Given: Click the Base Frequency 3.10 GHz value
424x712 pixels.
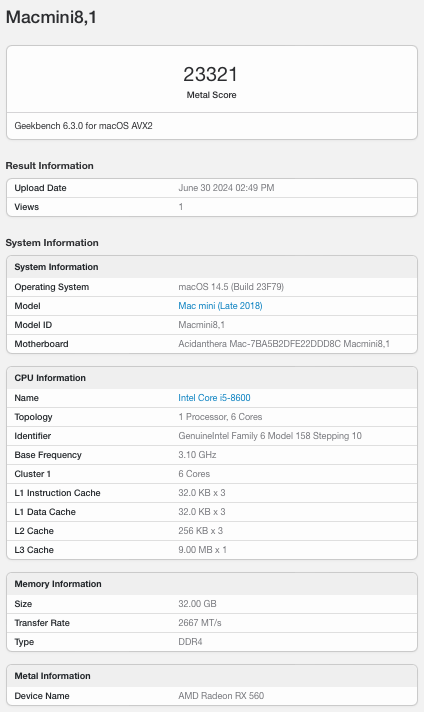Looking at the screenshot, I should click(197, 455).
